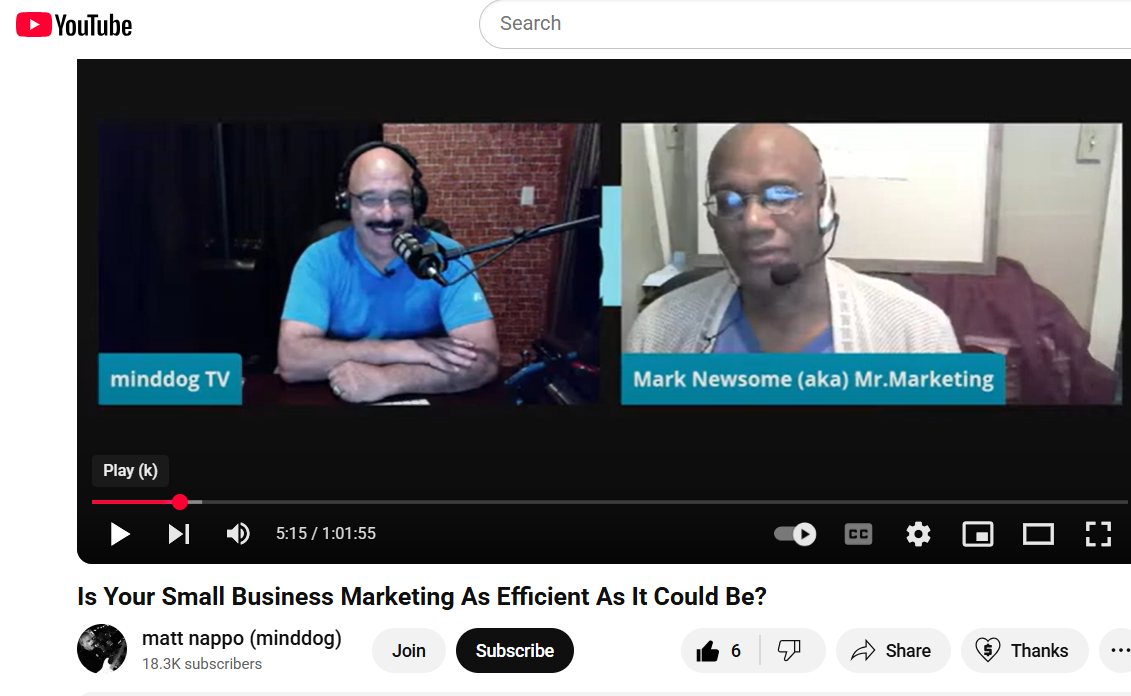Mute the video volume speaker icon
1131x696 pixels.
(238, 534)
